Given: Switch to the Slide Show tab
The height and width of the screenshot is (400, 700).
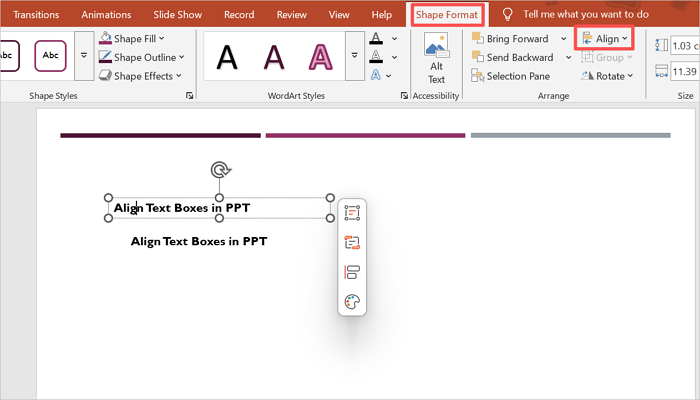Looking at the screenshot, I should click(x=178, y=15).
